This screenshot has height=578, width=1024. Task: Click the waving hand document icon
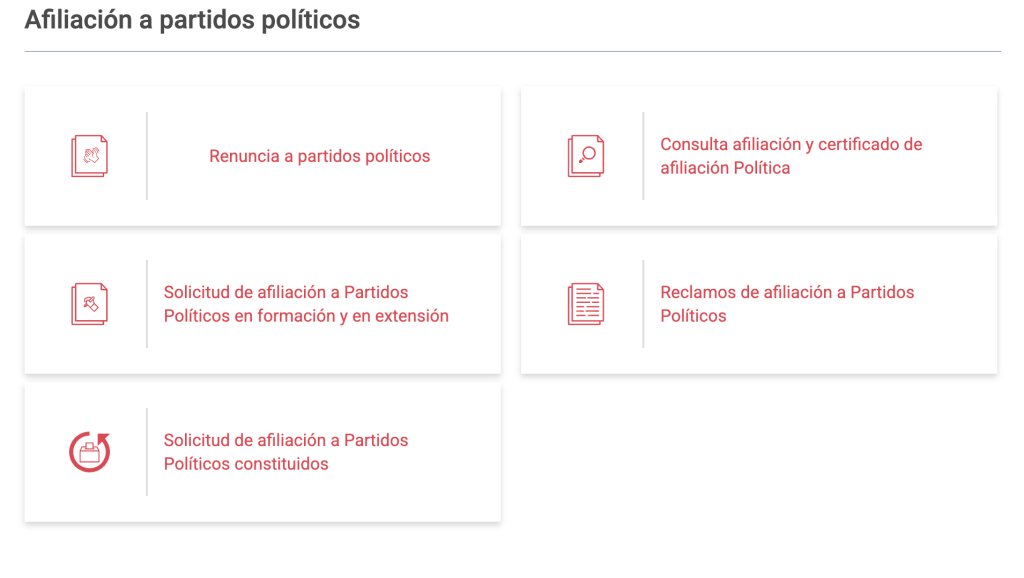click(89, 157)
